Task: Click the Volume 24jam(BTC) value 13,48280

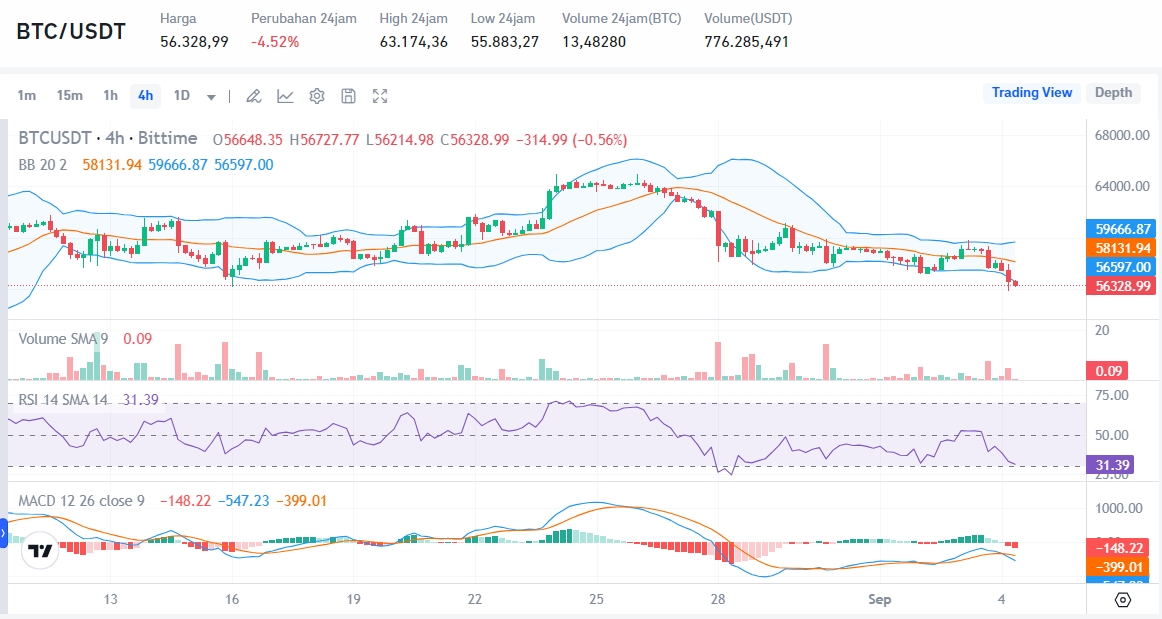Action: [x=594, y=42]
